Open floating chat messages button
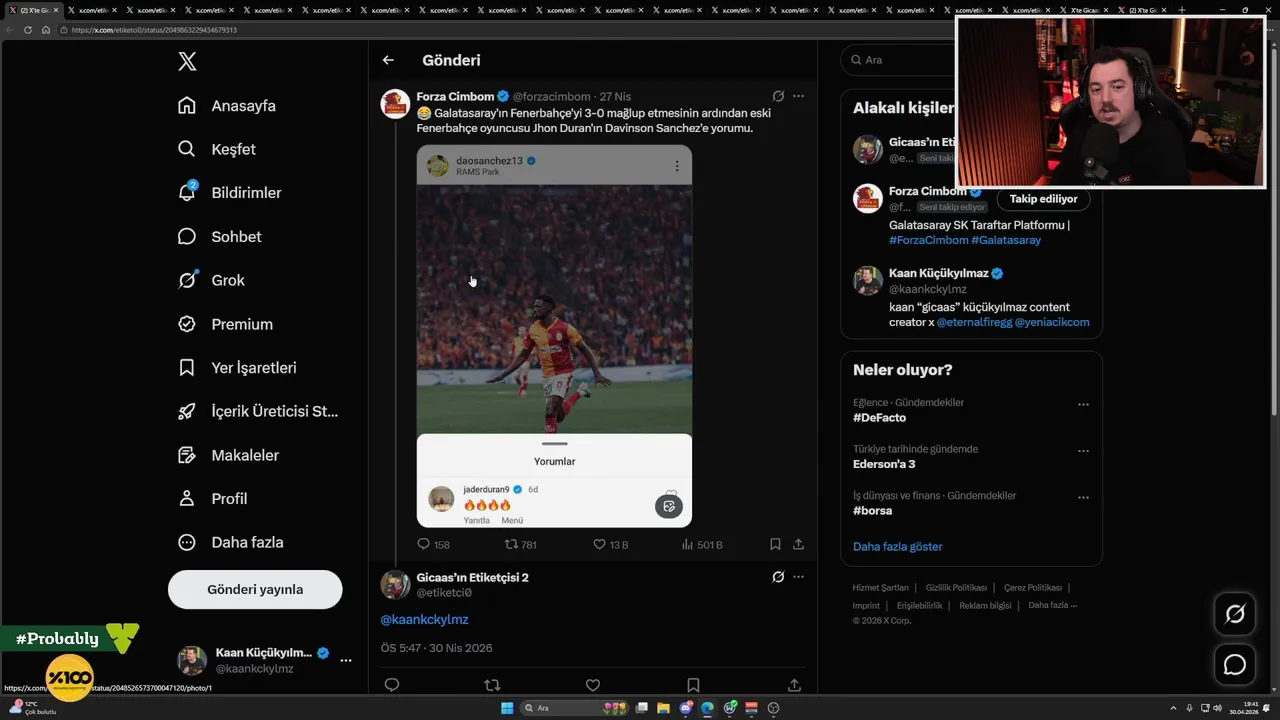This screenshot has width=1280, height=720. click(x=1235, y=665)
